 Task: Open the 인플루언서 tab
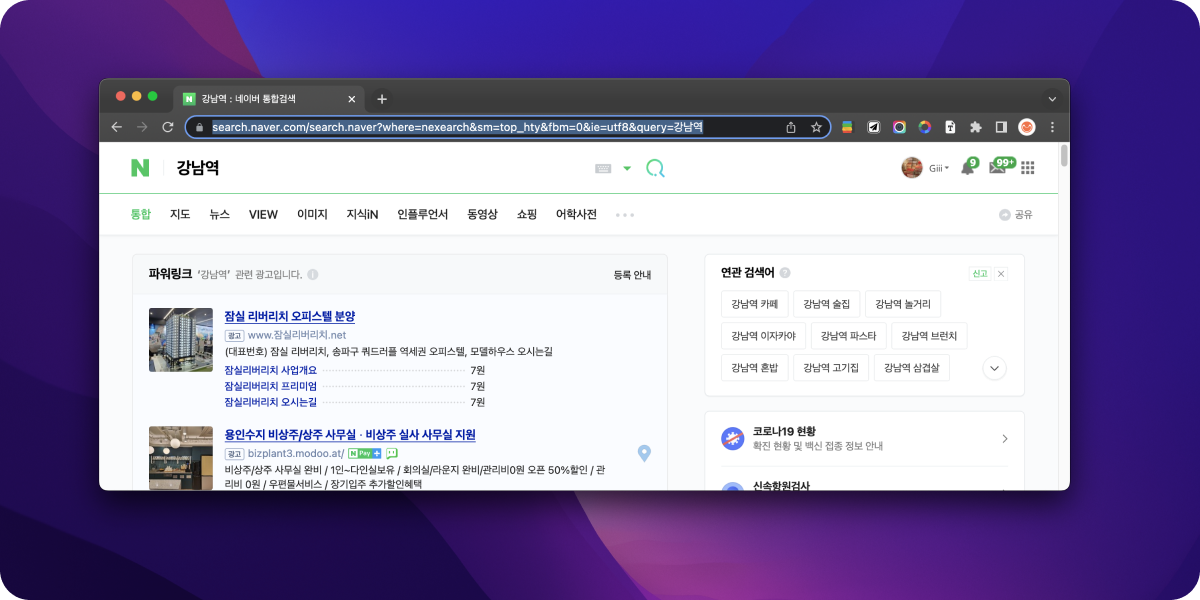tap(422, 214)
